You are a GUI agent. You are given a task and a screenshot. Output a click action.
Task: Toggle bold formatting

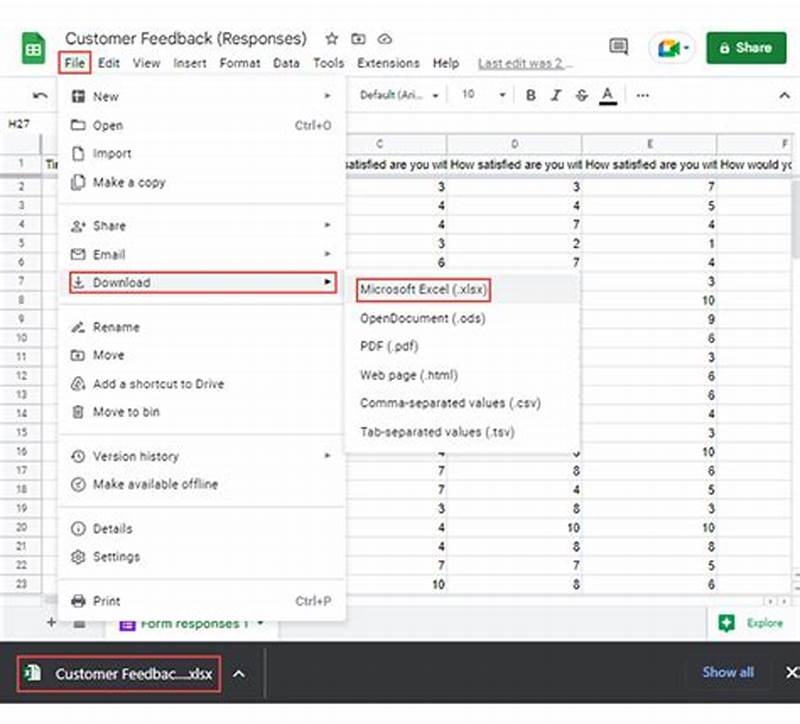coord(529,95)
